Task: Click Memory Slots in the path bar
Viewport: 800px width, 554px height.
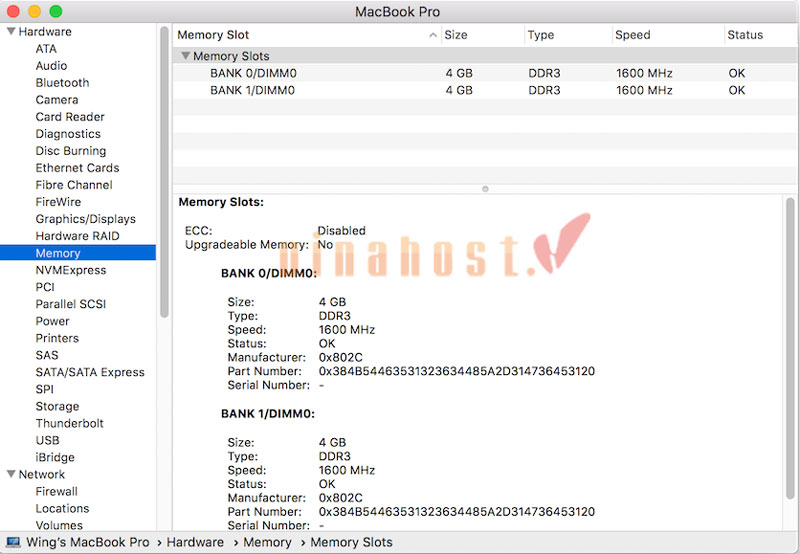Action: tap(352, 542)
